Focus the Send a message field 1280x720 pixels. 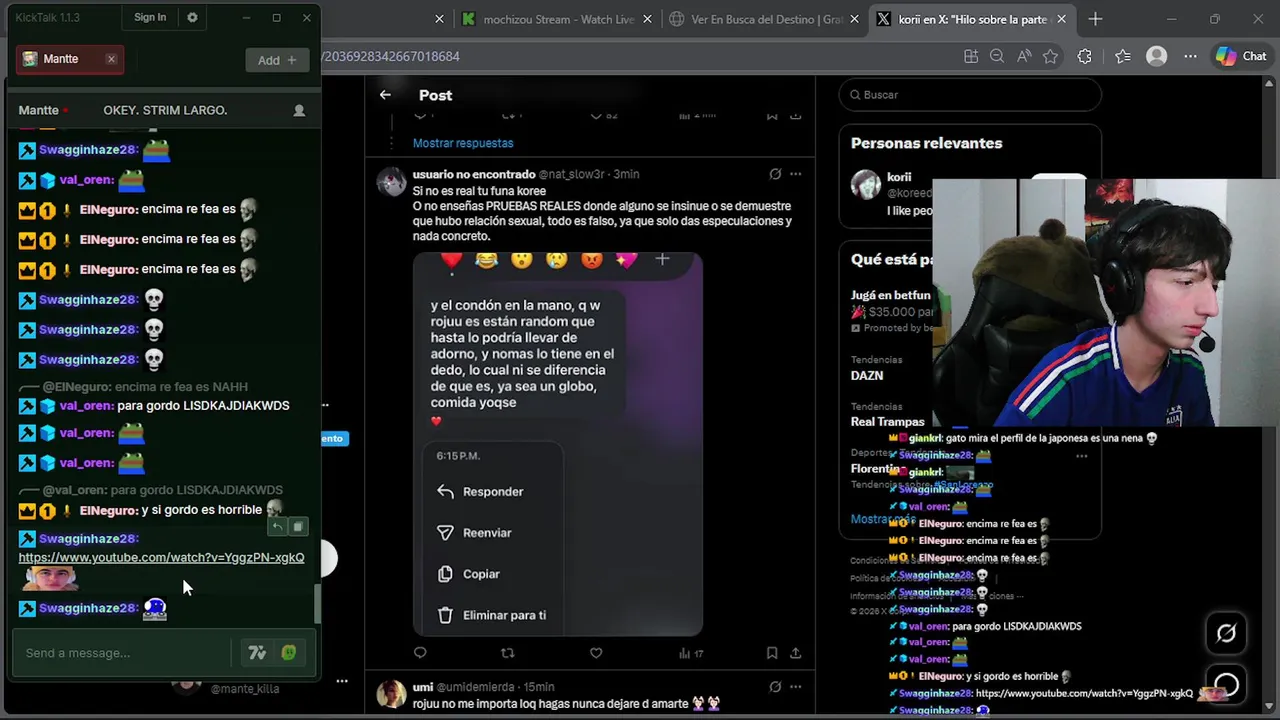[x=122, y=653]
